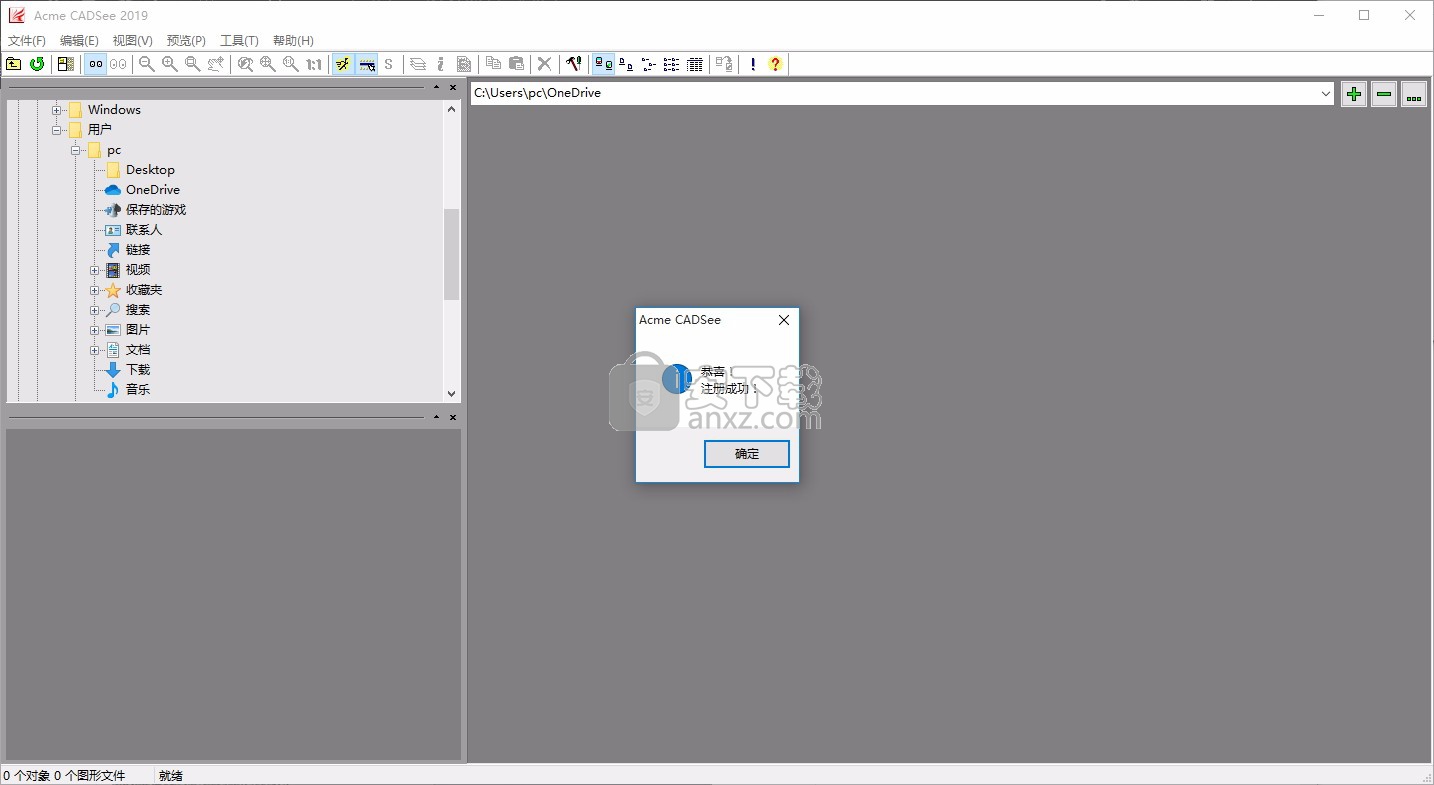Viewport: 1434px width, 785px height.
Task: Select 保存的游戏 in the tree
Action: (156, 210)
